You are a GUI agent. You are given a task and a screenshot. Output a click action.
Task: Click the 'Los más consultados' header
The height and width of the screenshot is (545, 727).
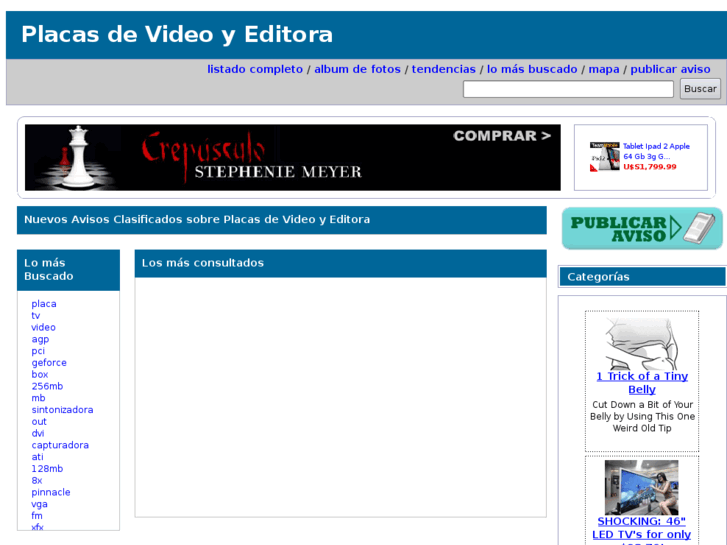tap(340, 263)
